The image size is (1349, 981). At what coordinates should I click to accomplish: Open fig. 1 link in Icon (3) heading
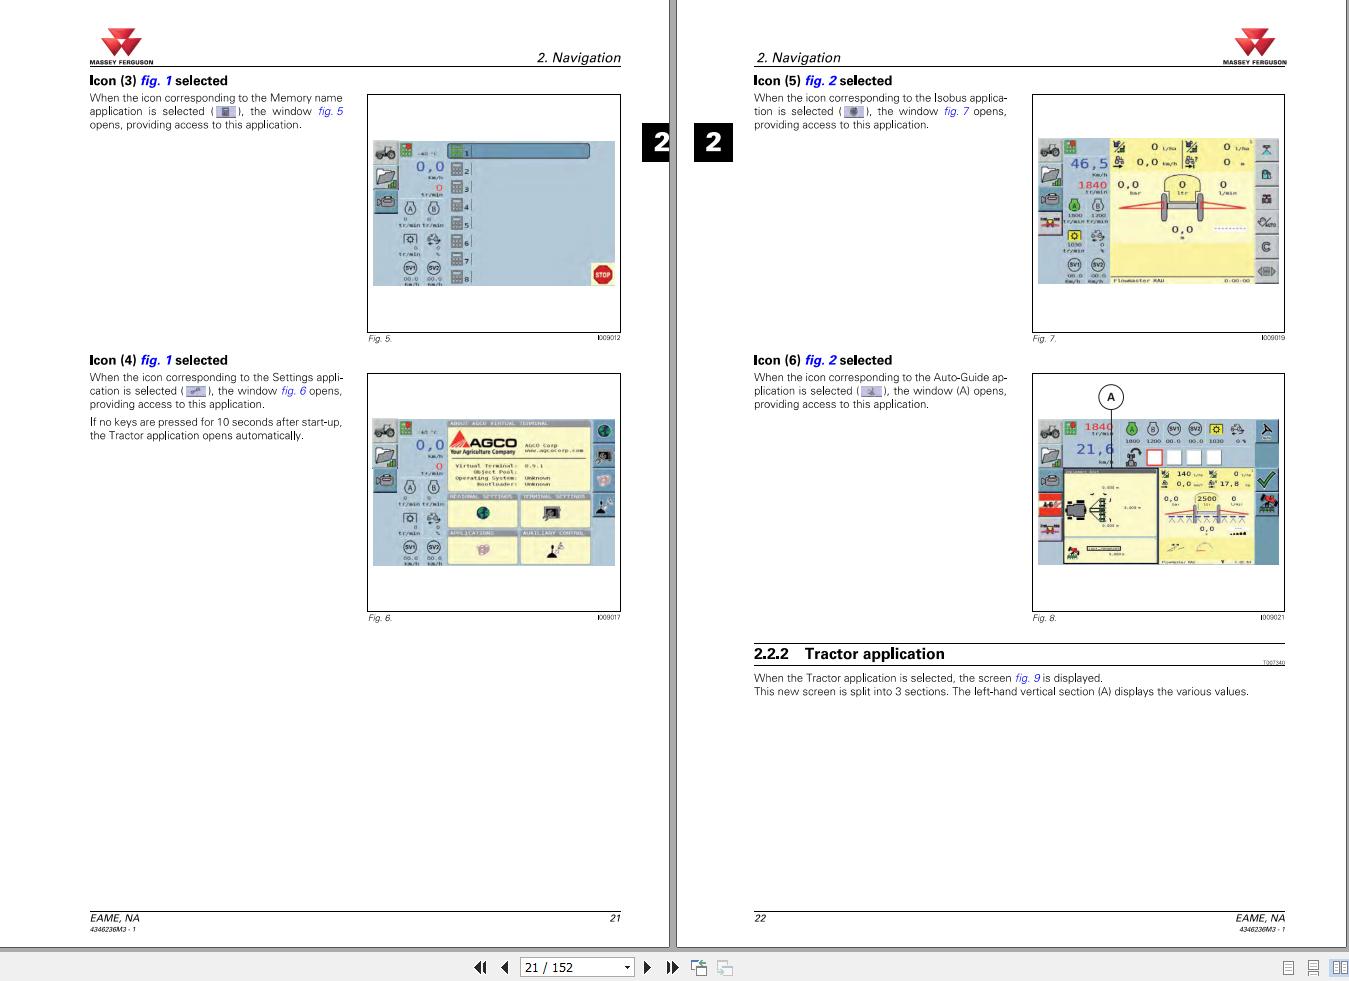156,81
